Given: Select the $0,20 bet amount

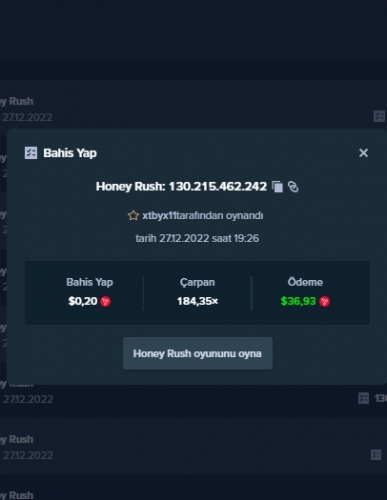Looking at the screenshot, I should [x=83, y=301].
